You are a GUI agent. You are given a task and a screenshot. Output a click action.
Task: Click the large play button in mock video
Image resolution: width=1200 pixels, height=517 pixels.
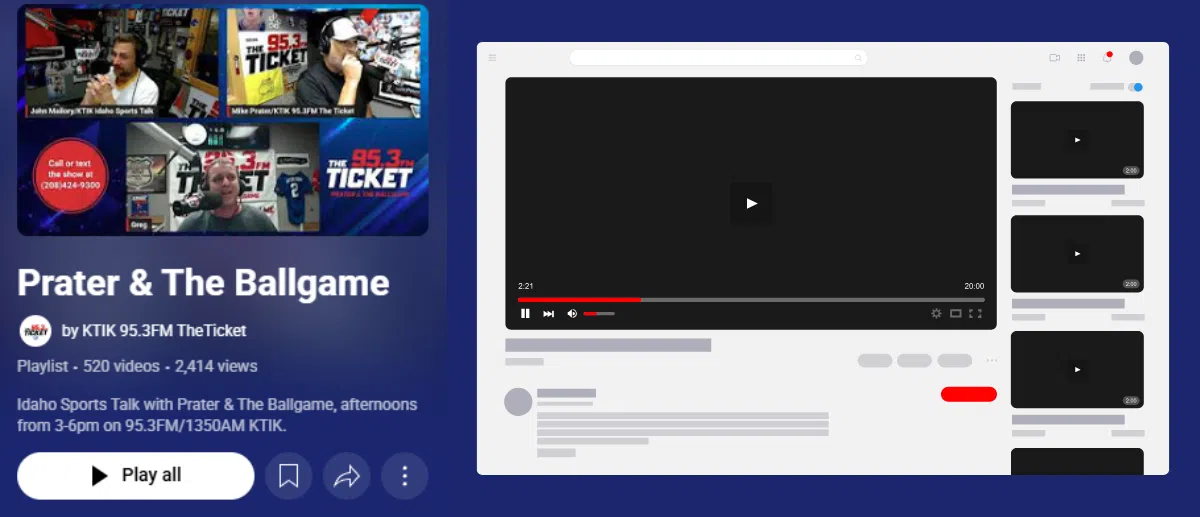pos(751,203)
